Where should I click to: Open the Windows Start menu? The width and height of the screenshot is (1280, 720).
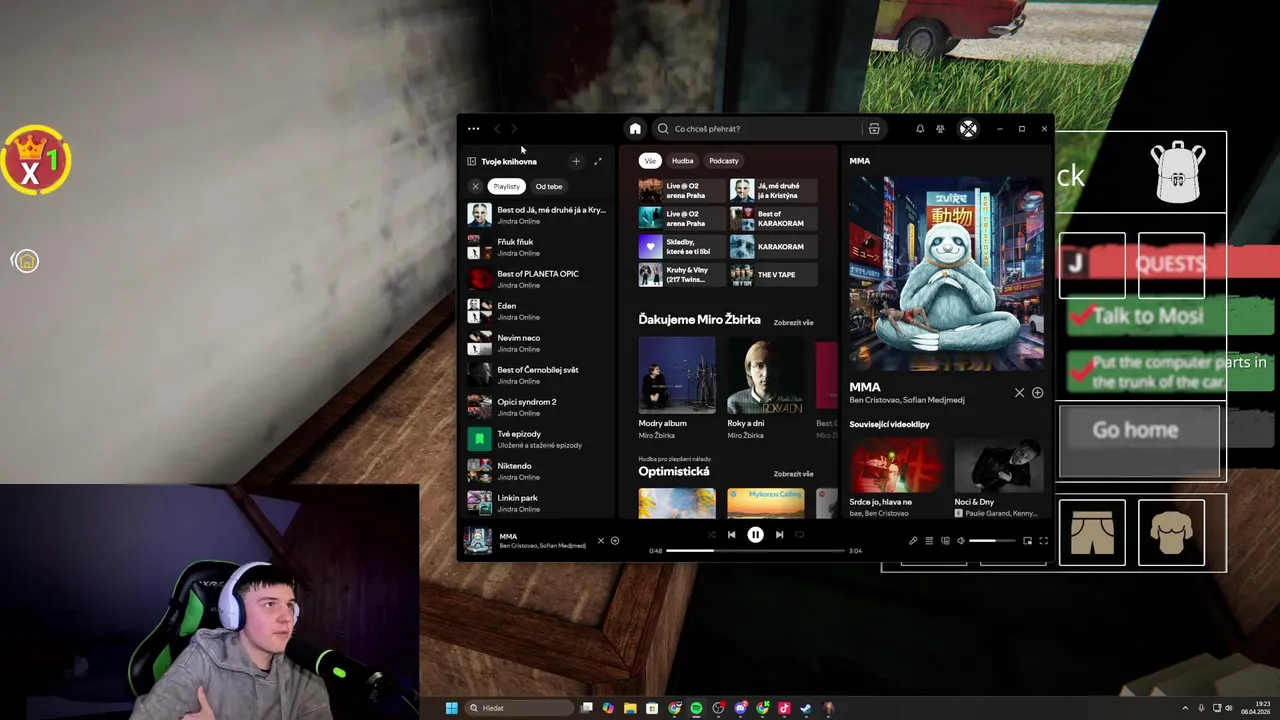tap(451, 708)
